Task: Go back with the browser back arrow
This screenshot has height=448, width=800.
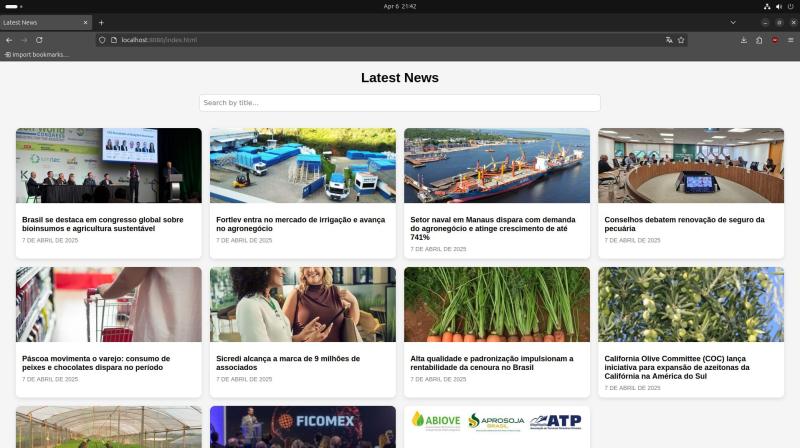Action: click(x=9, y=40)
